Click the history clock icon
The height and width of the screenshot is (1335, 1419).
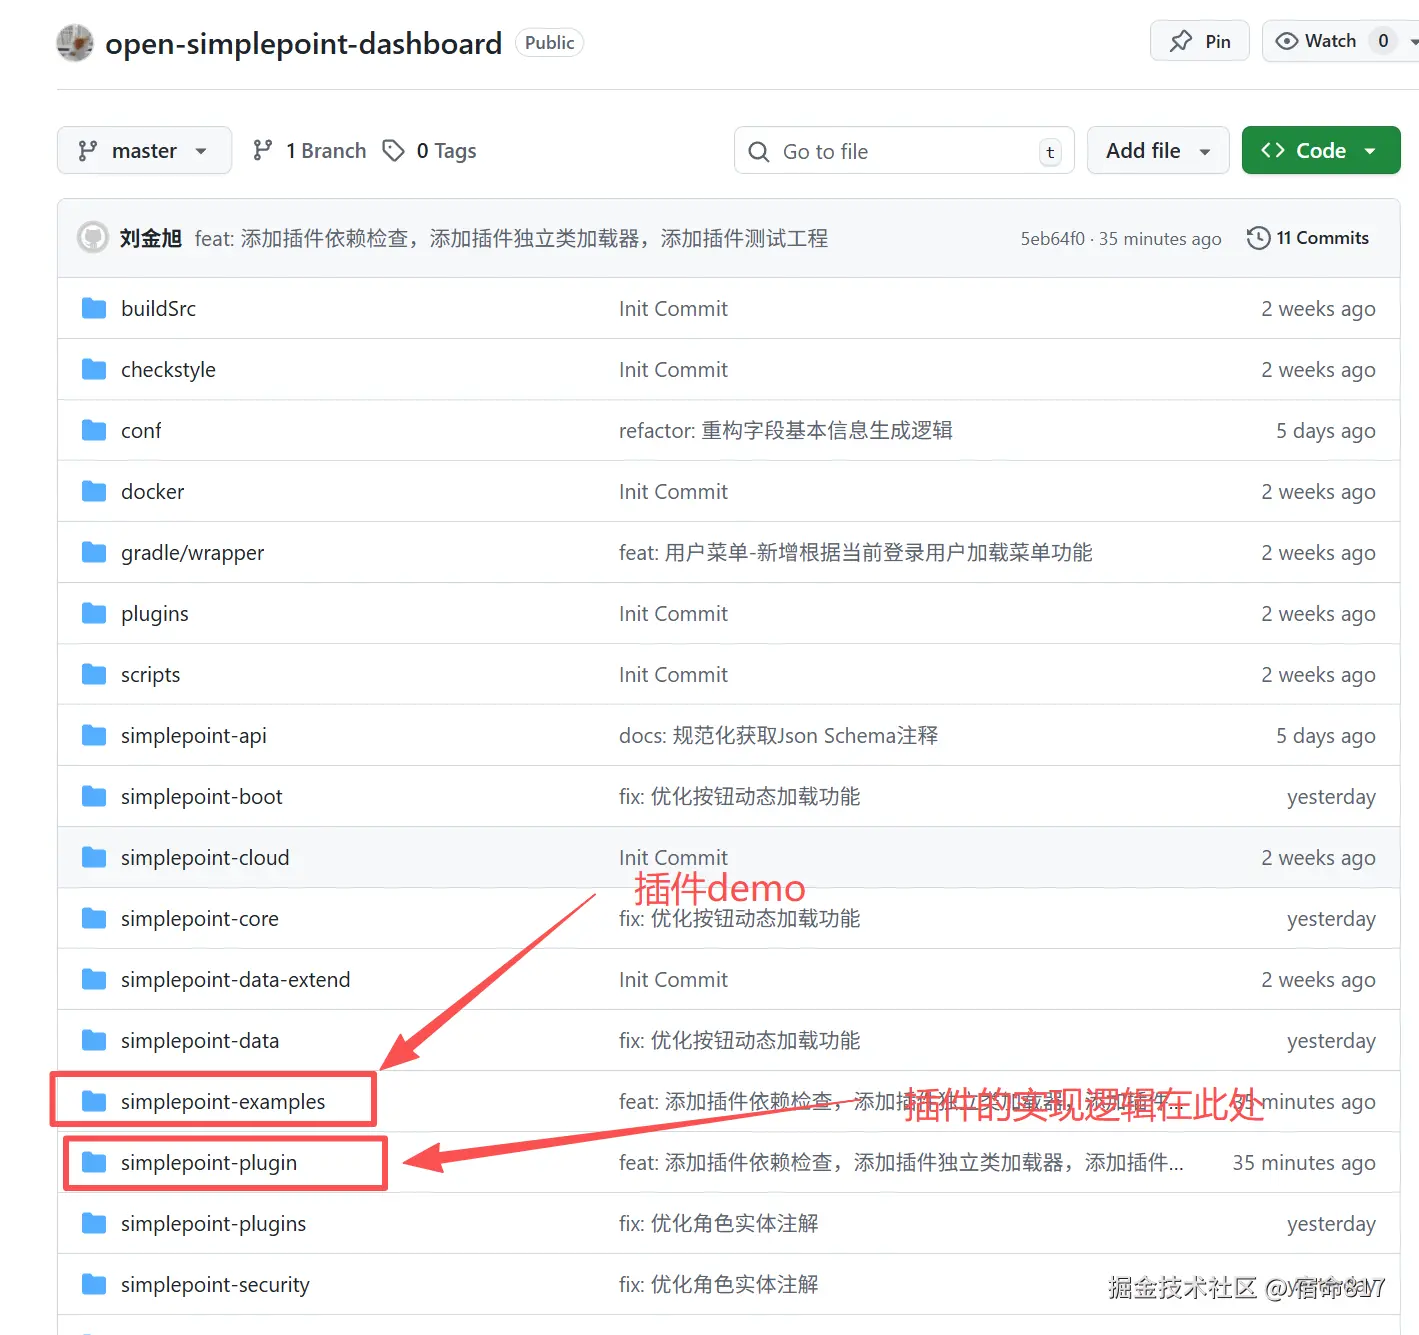(x=1259, y=238)
